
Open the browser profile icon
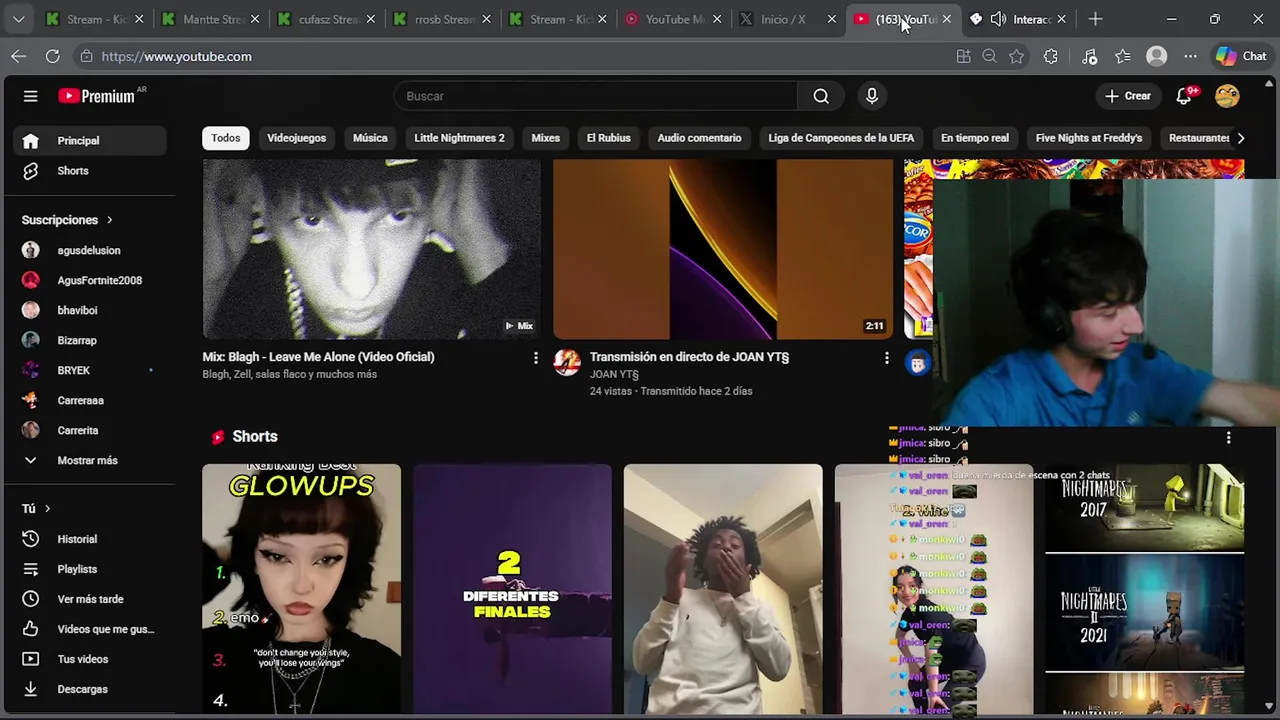point(1157,56)
